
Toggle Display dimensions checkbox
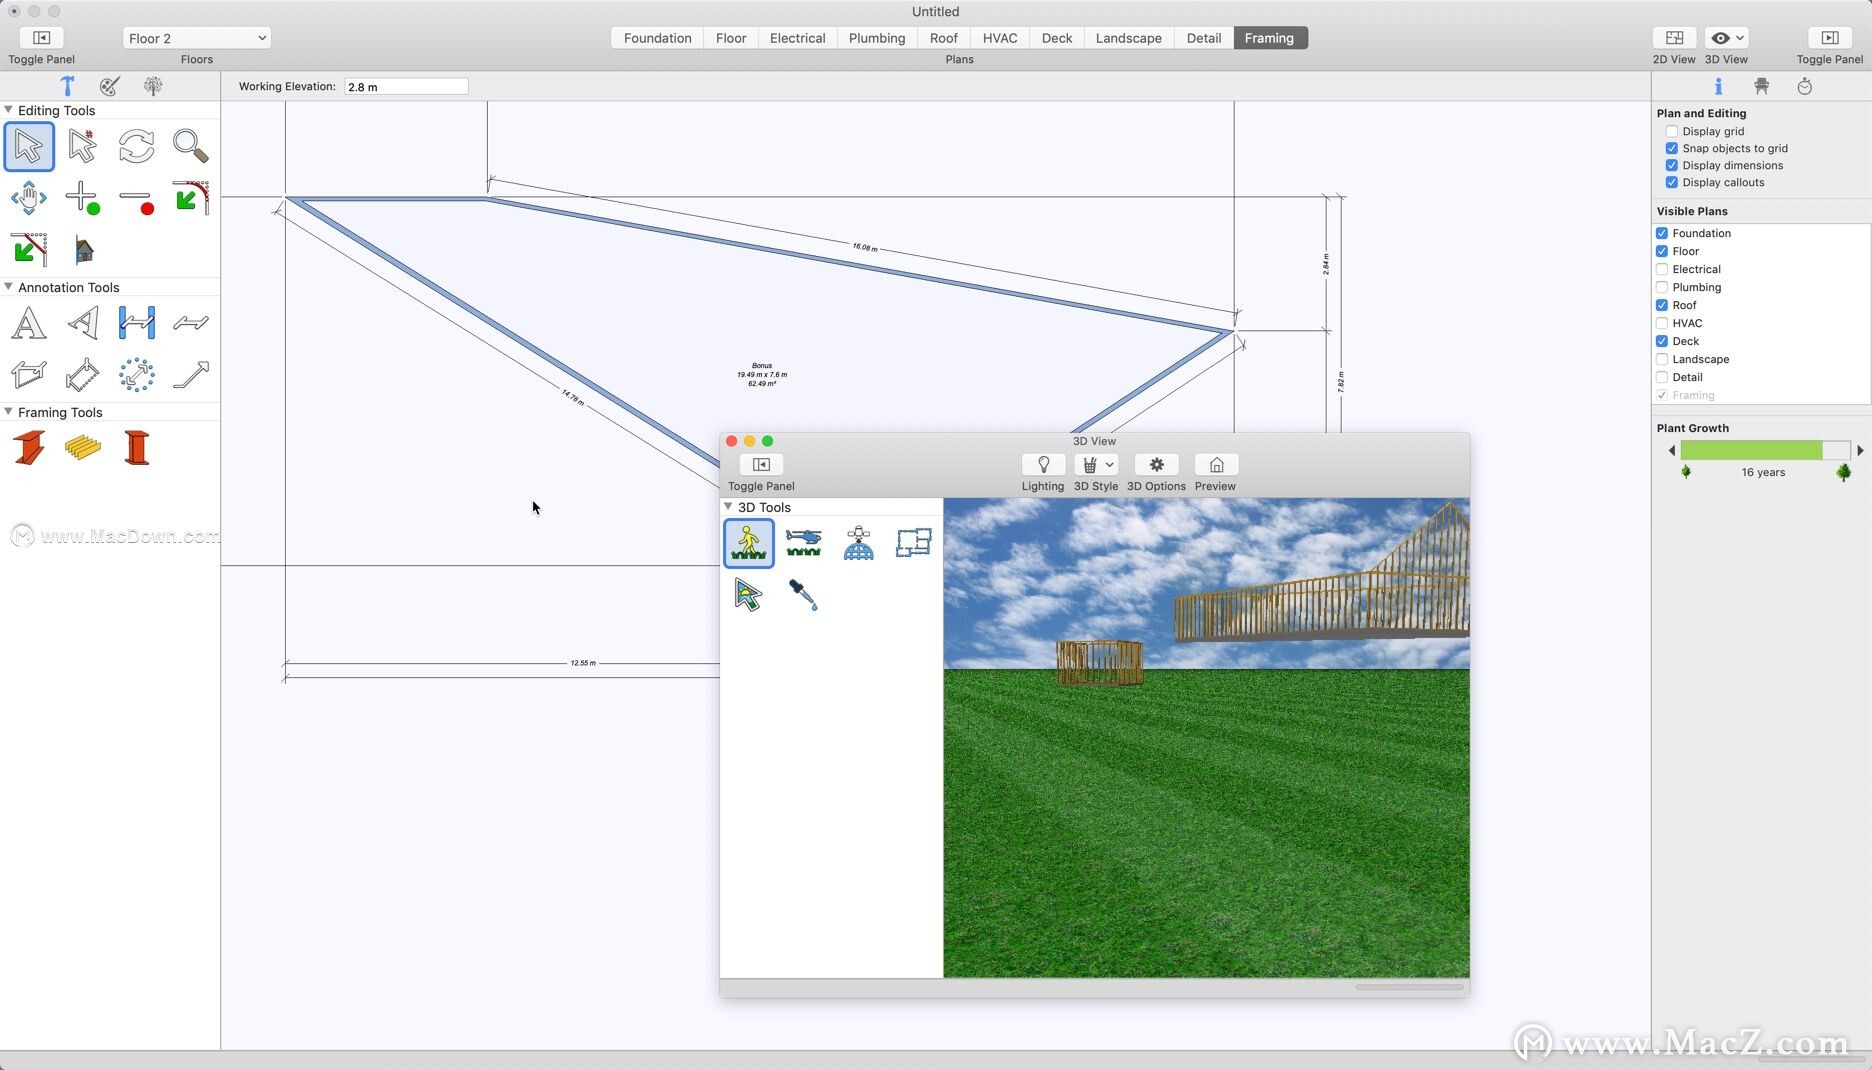tap(1671, 165)
